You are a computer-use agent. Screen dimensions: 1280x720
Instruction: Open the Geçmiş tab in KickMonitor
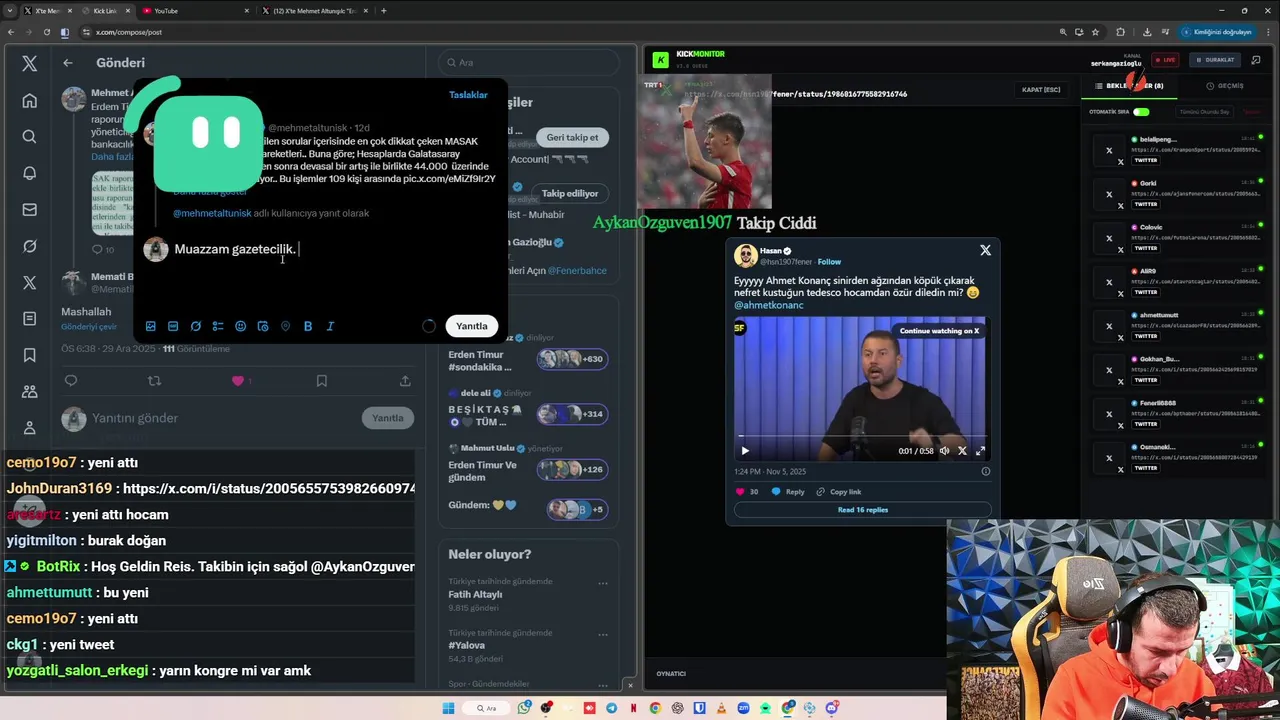tap(1225, 86)
